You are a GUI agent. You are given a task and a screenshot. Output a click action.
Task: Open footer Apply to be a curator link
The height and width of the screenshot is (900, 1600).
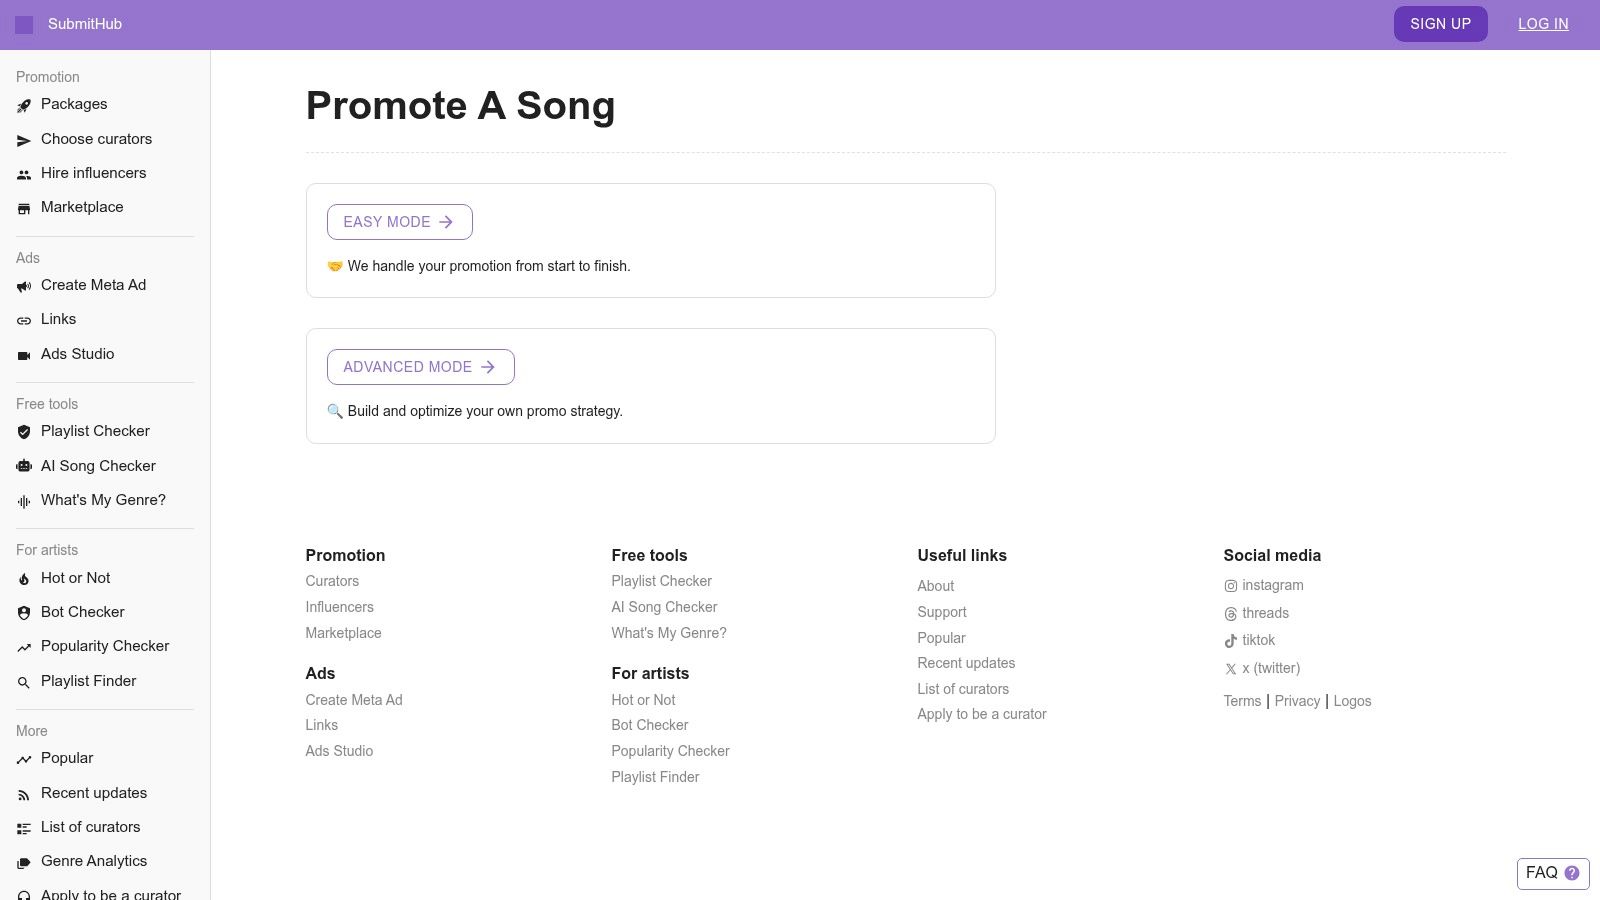(982, 714)
